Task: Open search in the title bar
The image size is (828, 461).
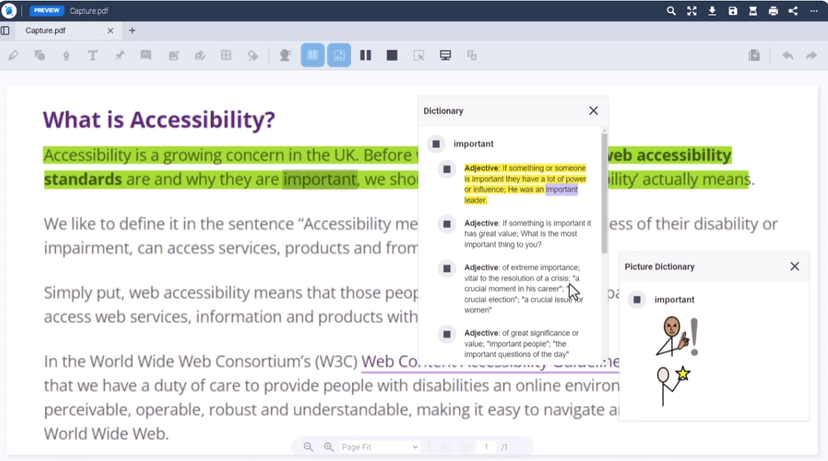Action: click(671, 11)
